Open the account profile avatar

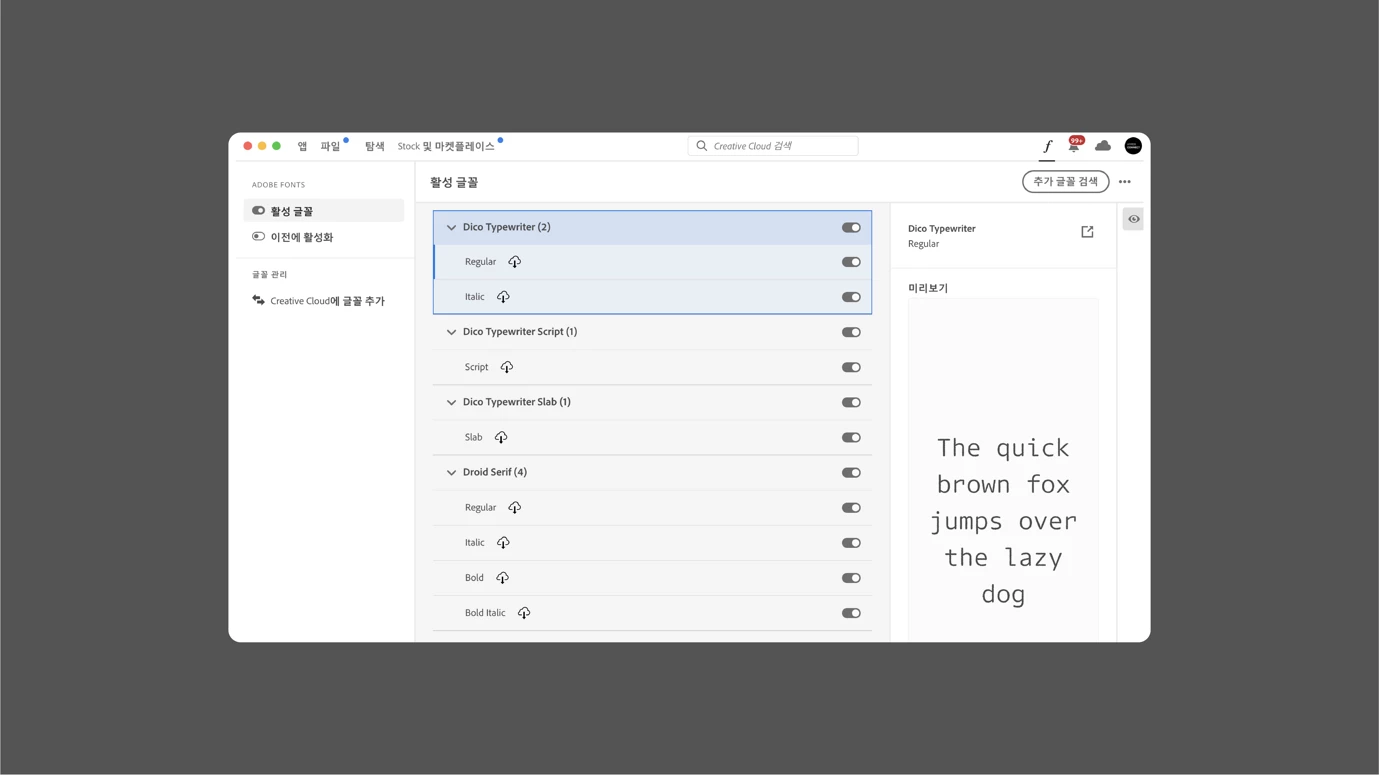(1133, 146)
